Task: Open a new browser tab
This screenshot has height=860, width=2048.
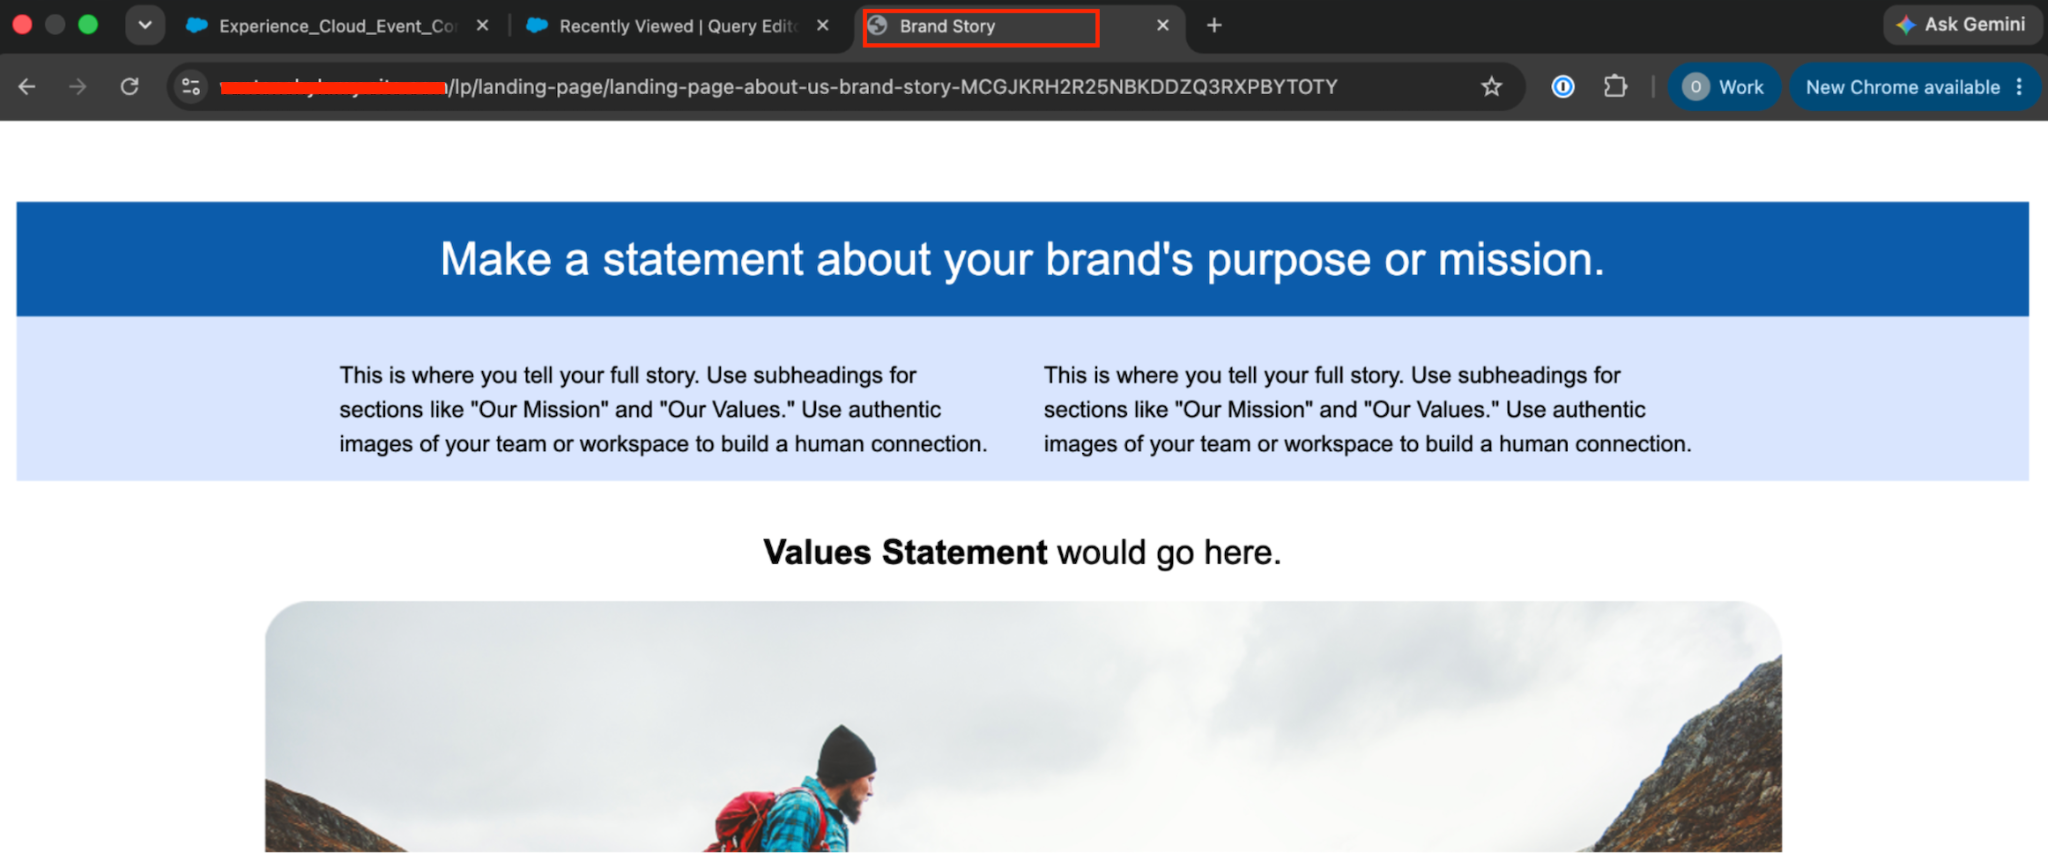Action: click(x=1214, y=25)
